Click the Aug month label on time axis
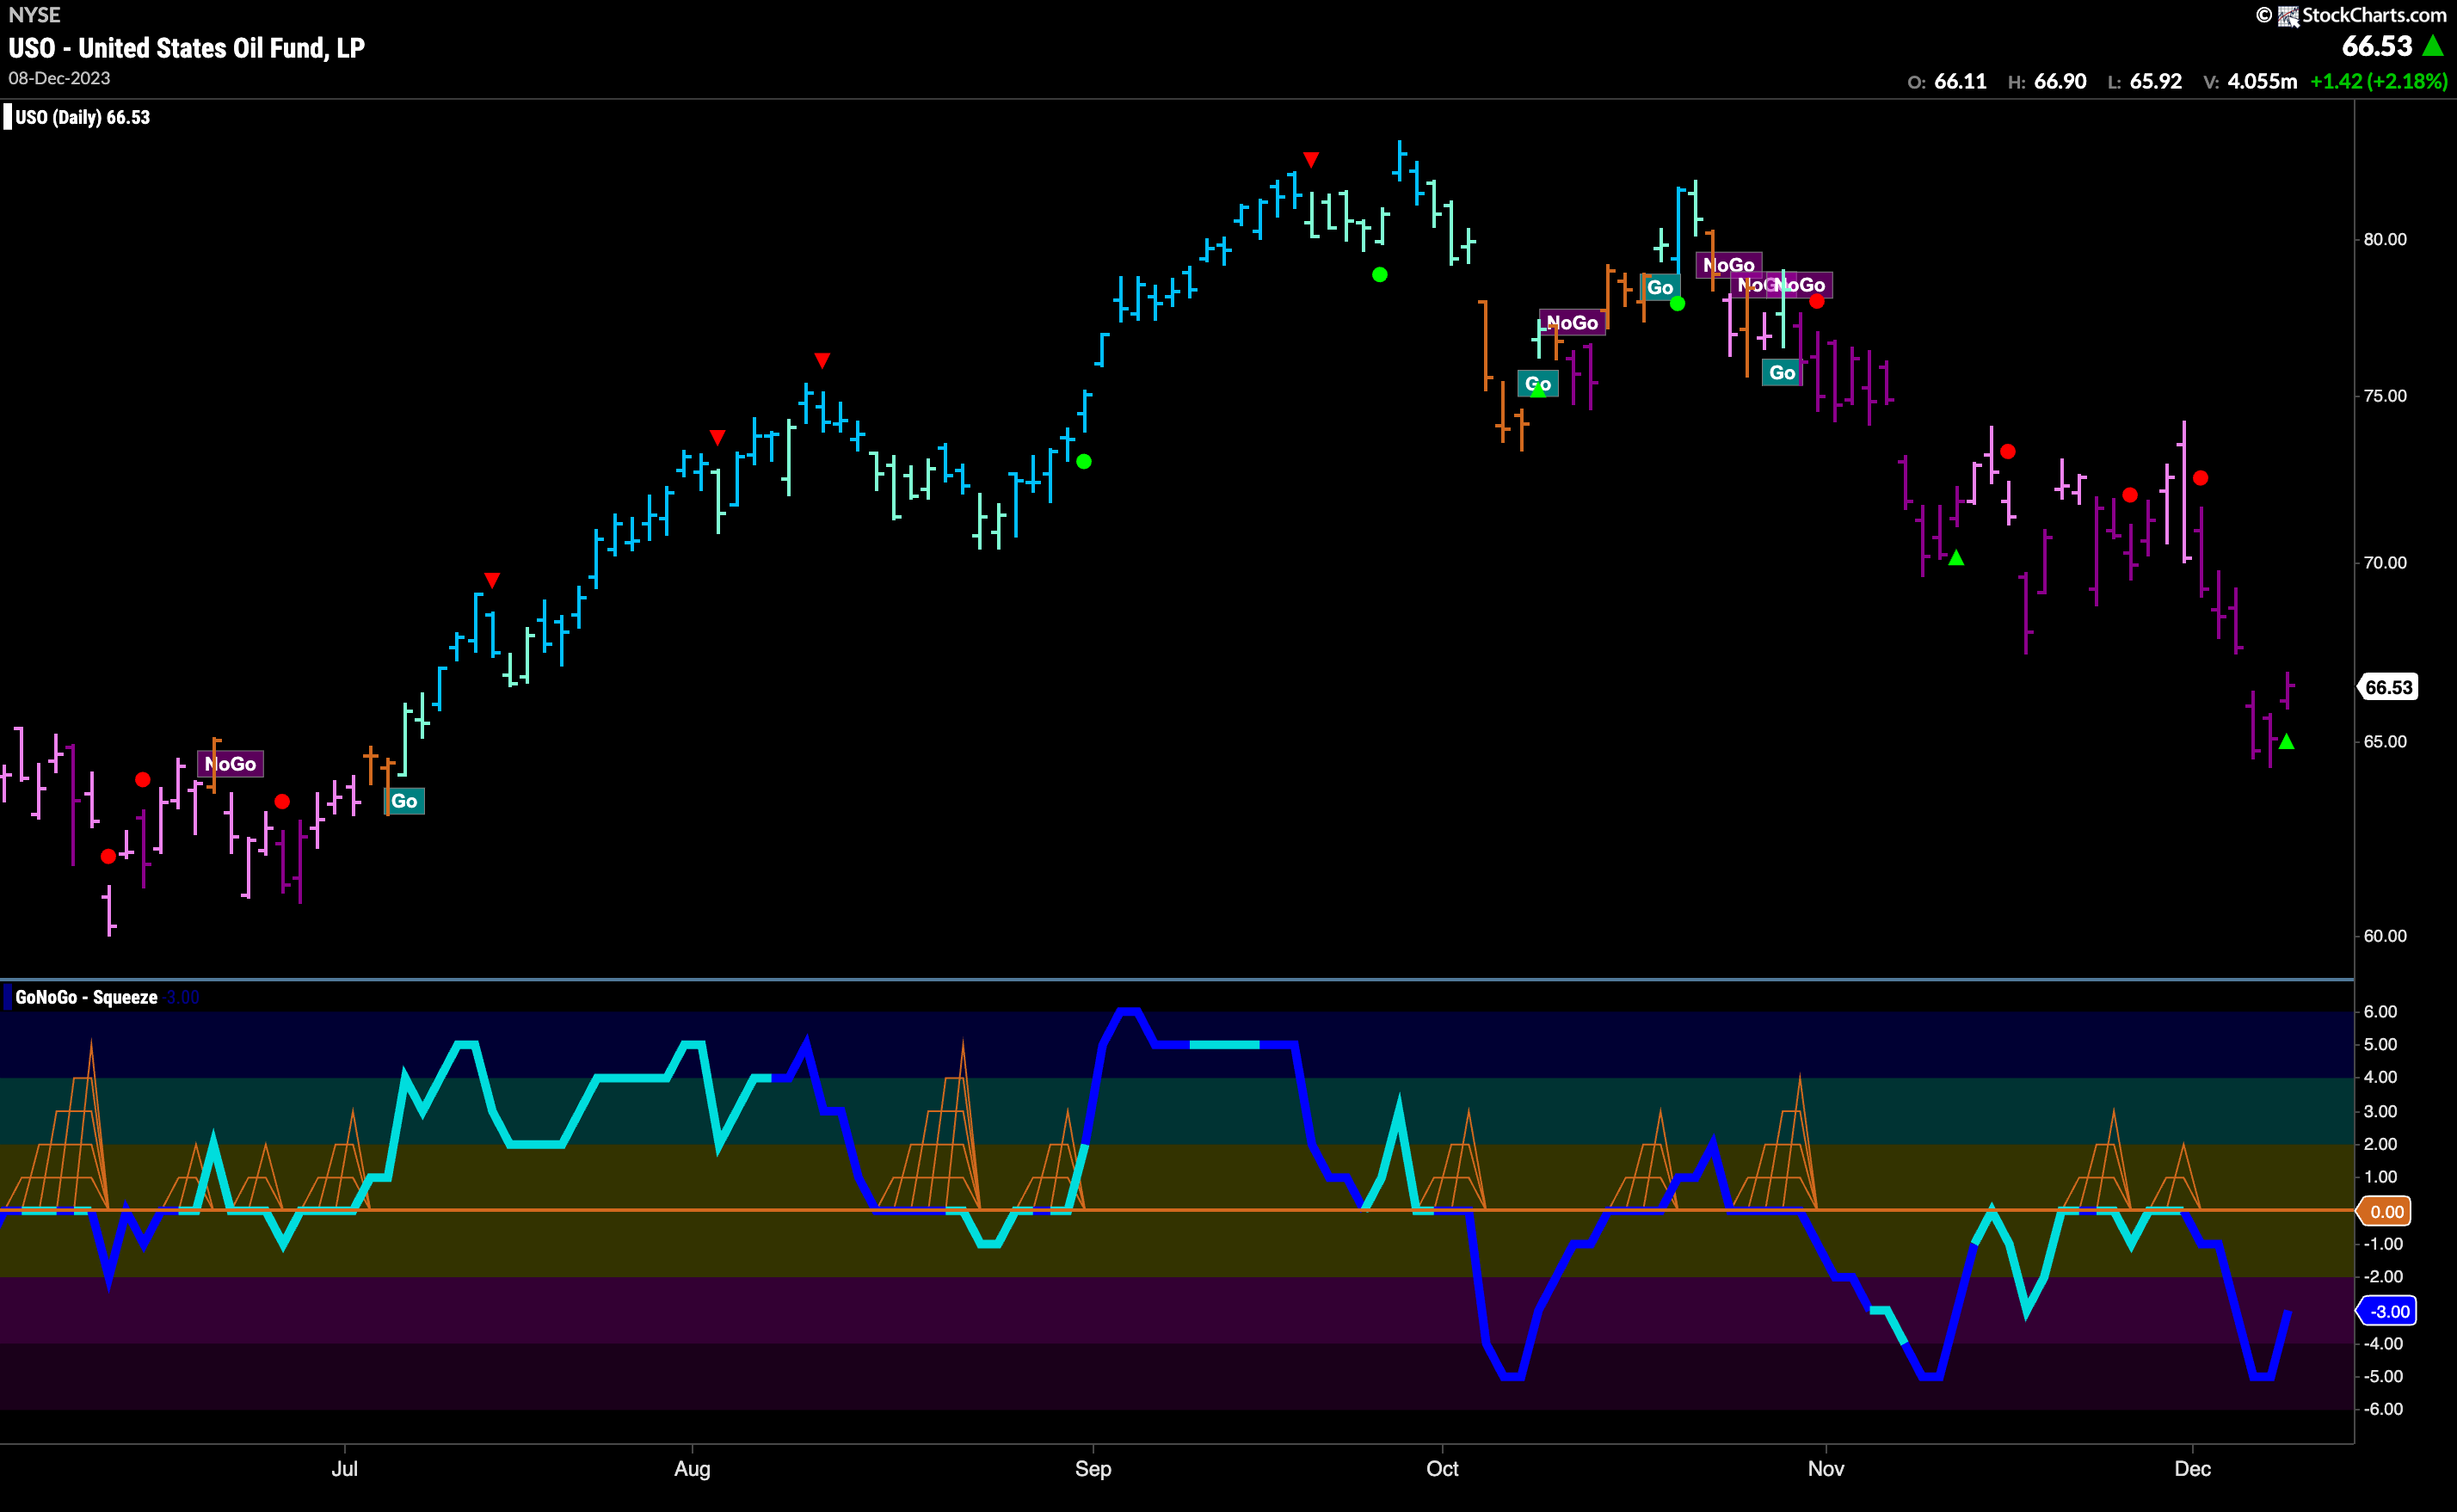Viewport: 2457px width, 1512px height. pyautogui.click(x=692, y=1469)
